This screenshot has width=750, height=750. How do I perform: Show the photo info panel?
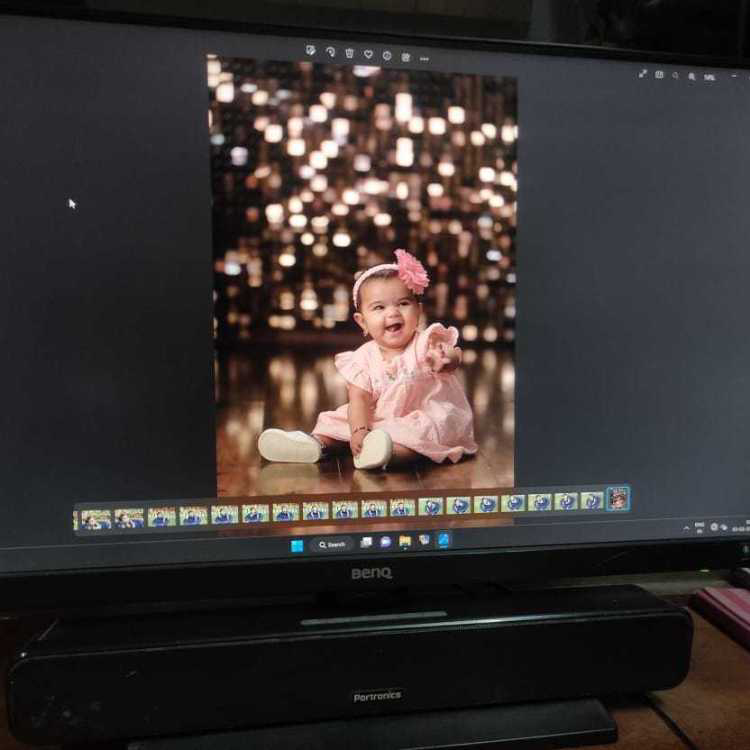click(x=387, y=54)
